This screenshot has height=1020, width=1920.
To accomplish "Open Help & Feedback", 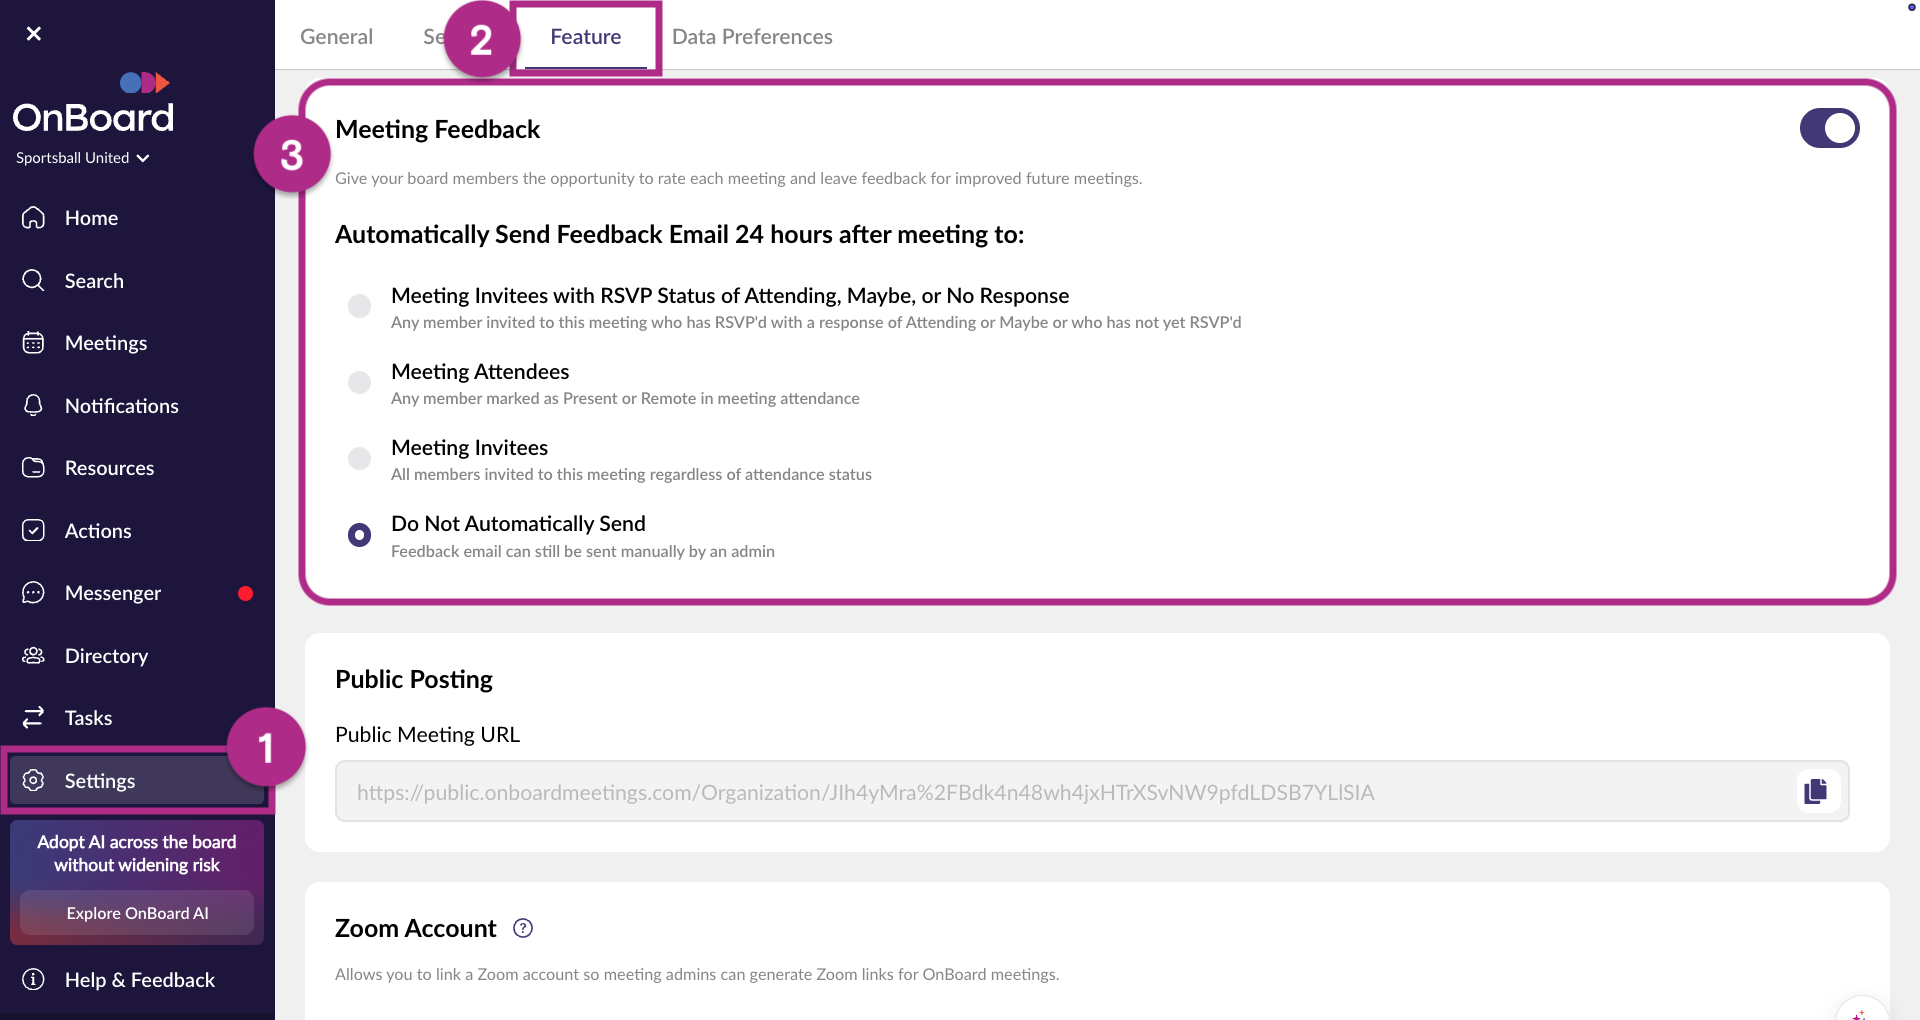I will click(x=140, y=980).
